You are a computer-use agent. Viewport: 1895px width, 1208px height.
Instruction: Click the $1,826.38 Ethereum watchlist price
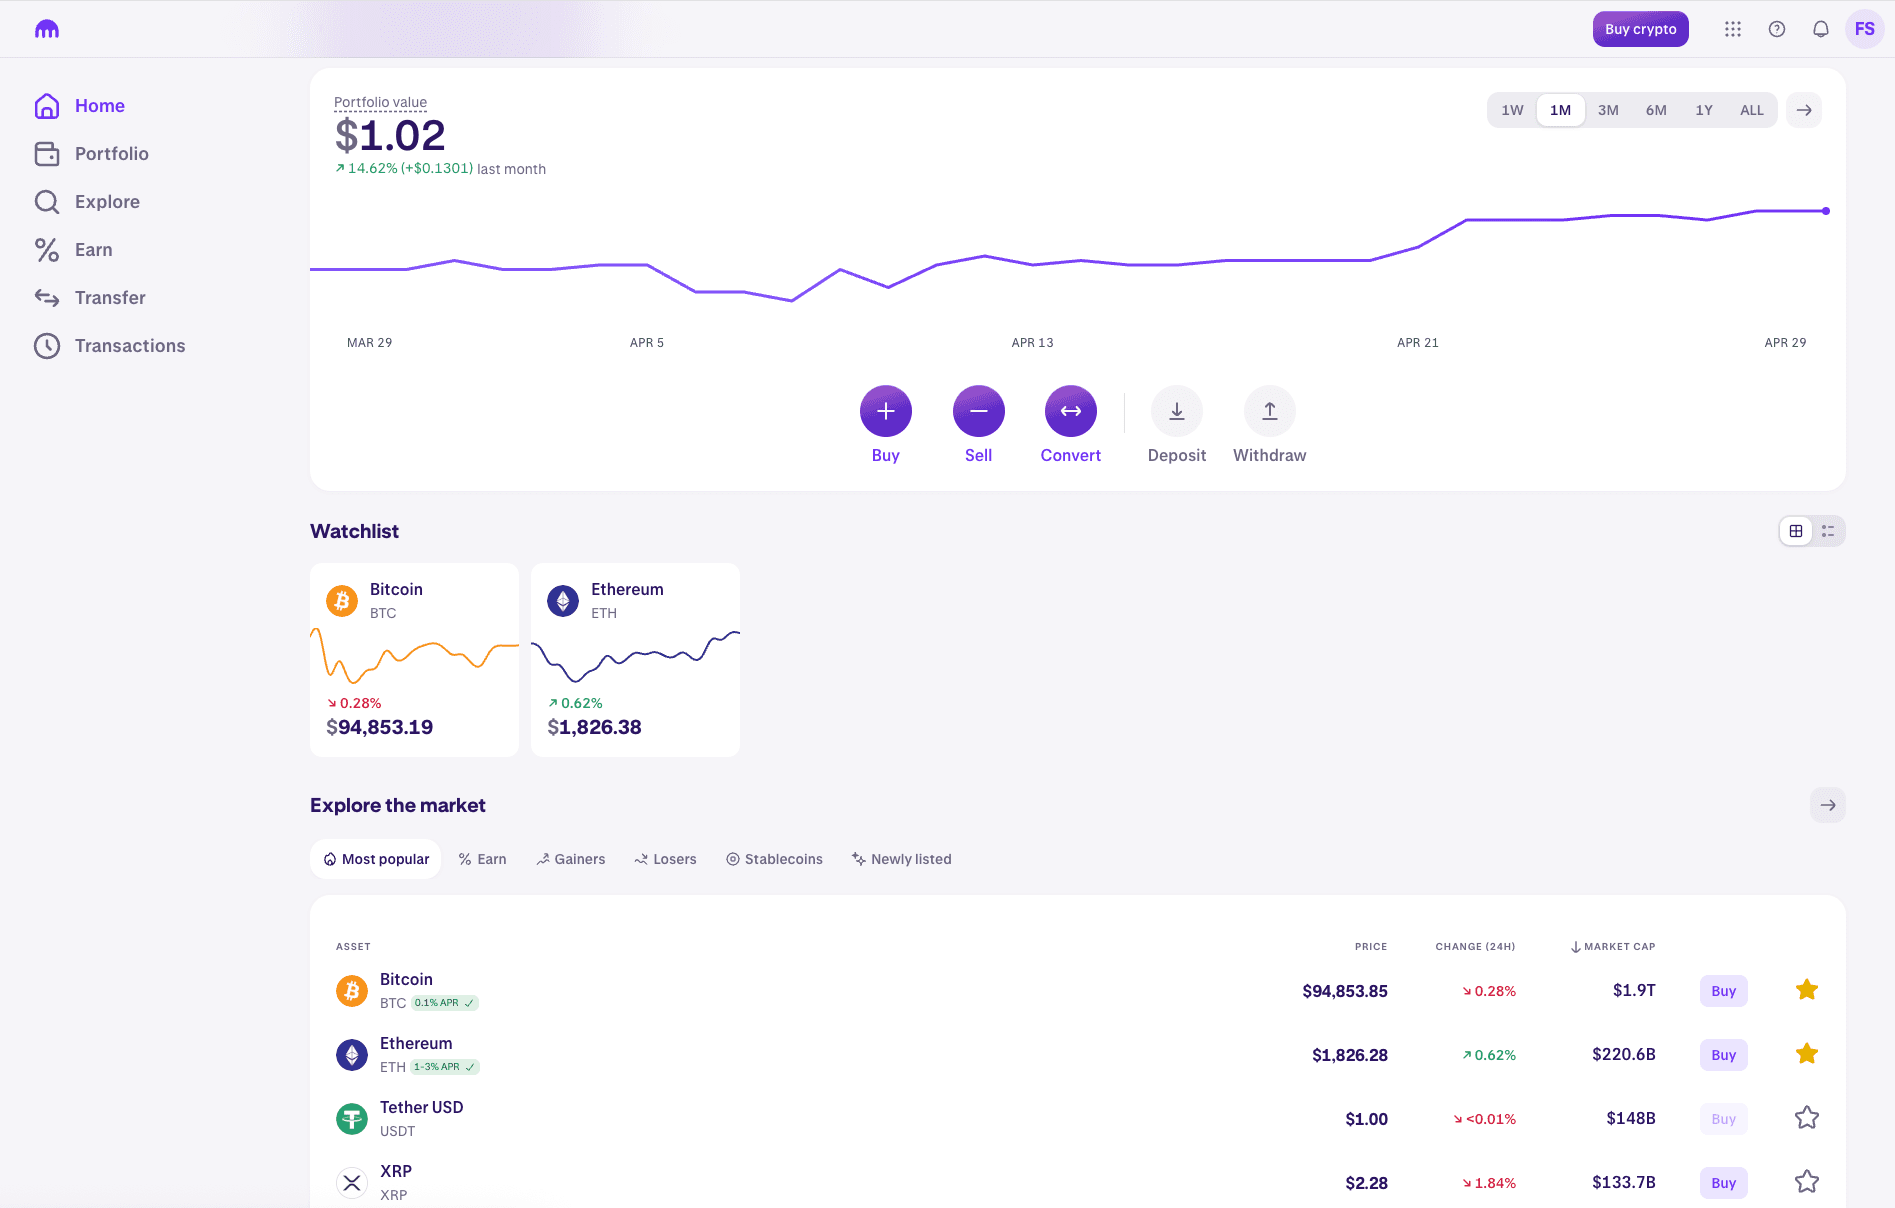click(x=594, y=727)
